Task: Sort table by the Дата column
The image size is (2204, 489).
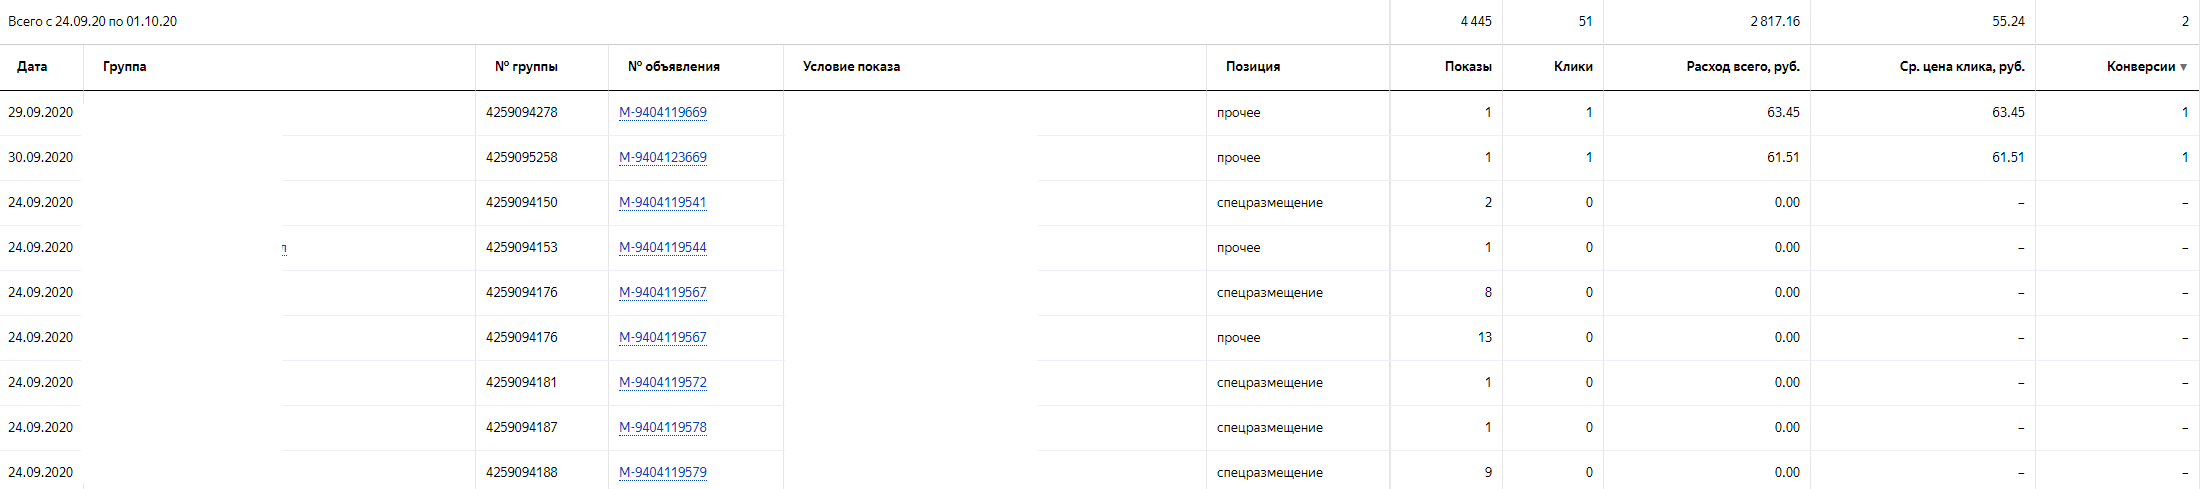Action: click(x=32, y=67)
